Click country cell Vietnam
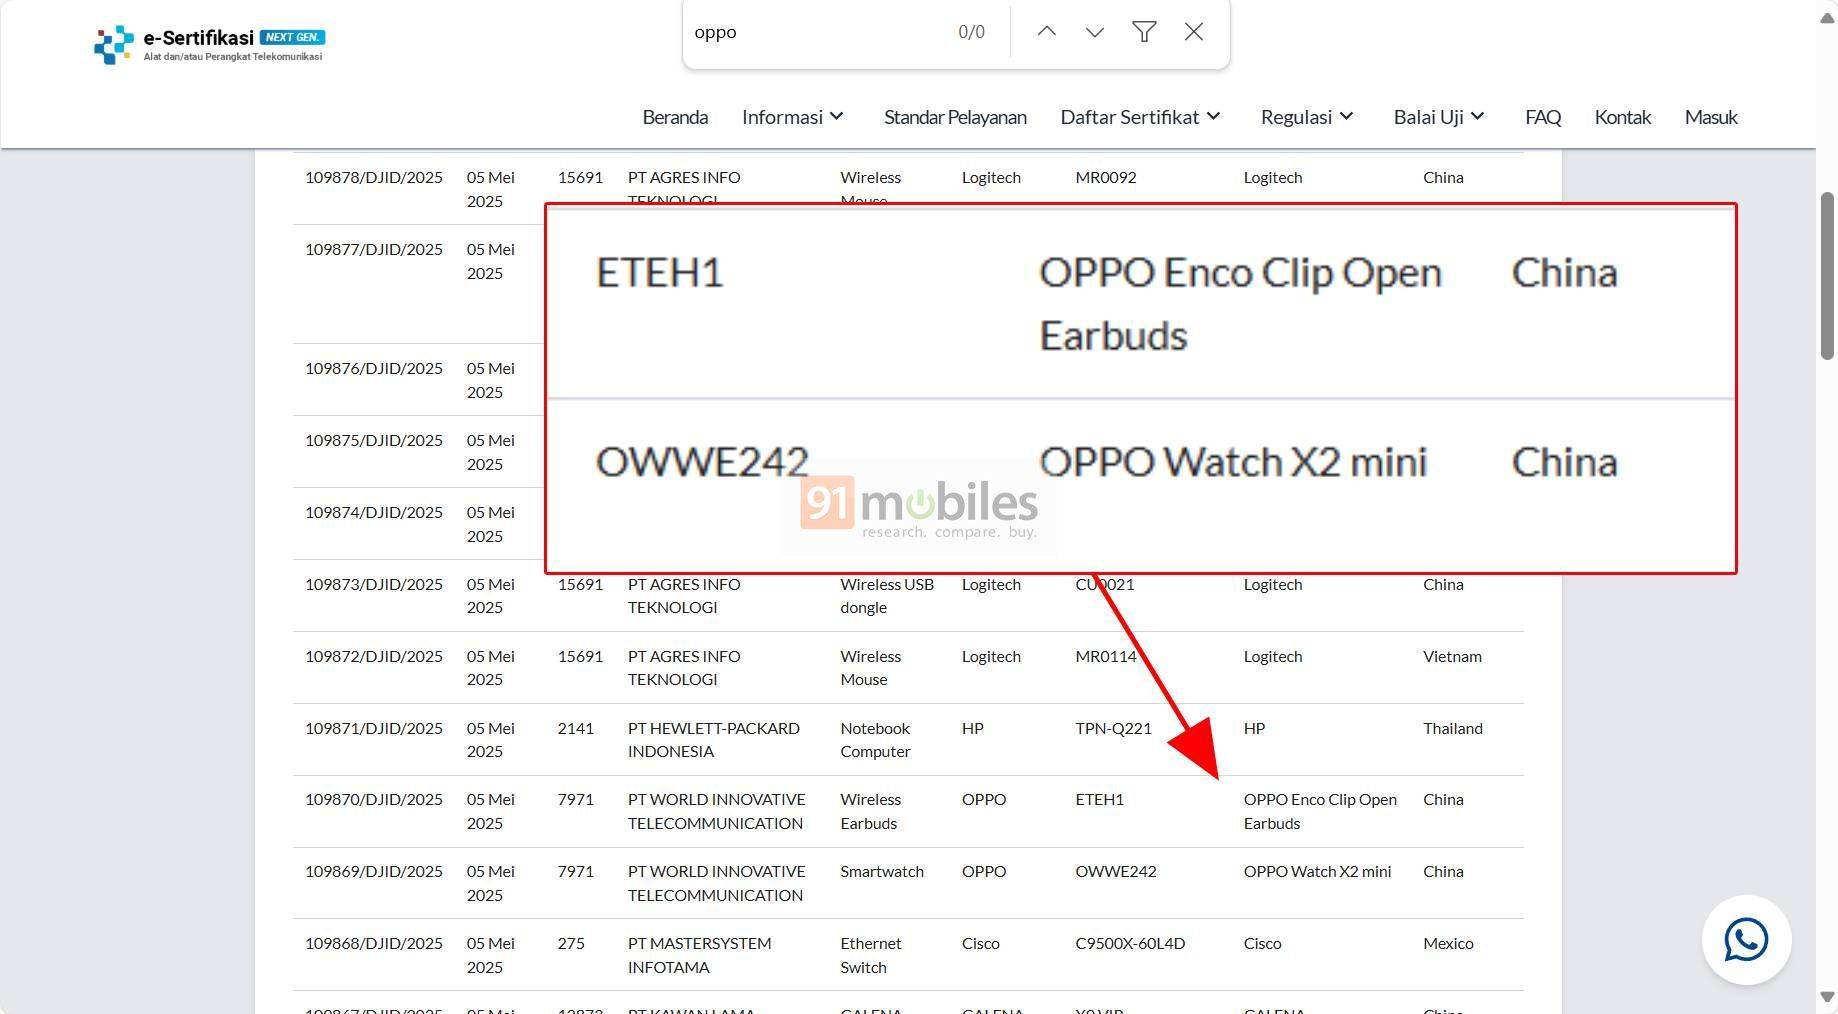This screenshot has height=1014, width=1838. (x=1452, y=657)
